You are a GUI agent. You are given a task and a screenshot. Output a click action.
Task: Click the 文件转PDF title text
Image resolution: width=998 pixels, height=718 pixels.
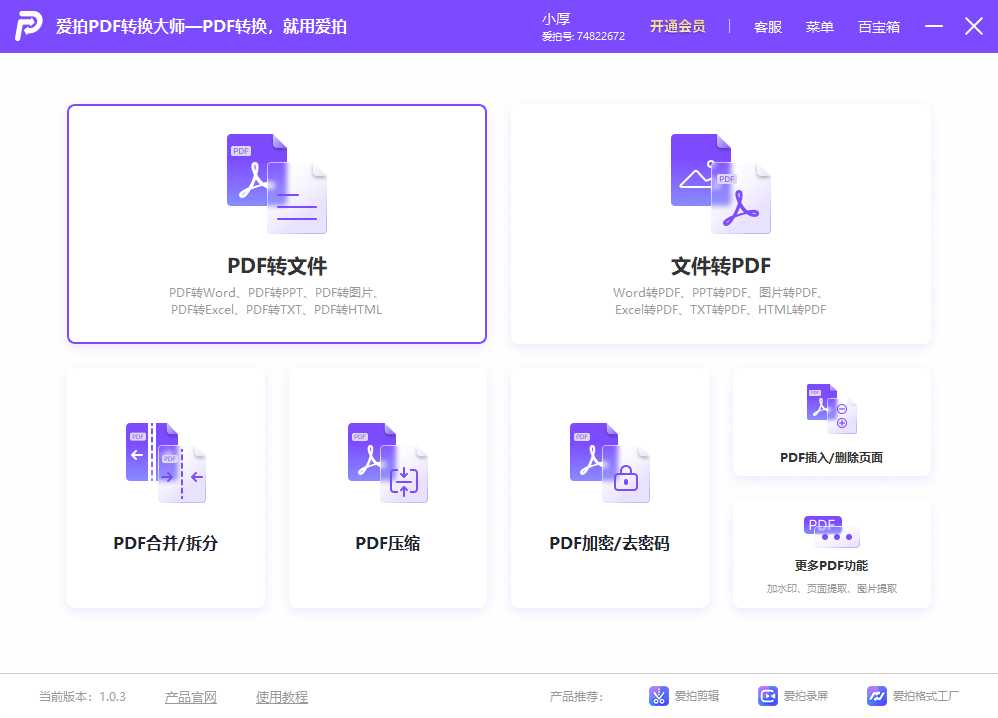click(x=720, y=266)
